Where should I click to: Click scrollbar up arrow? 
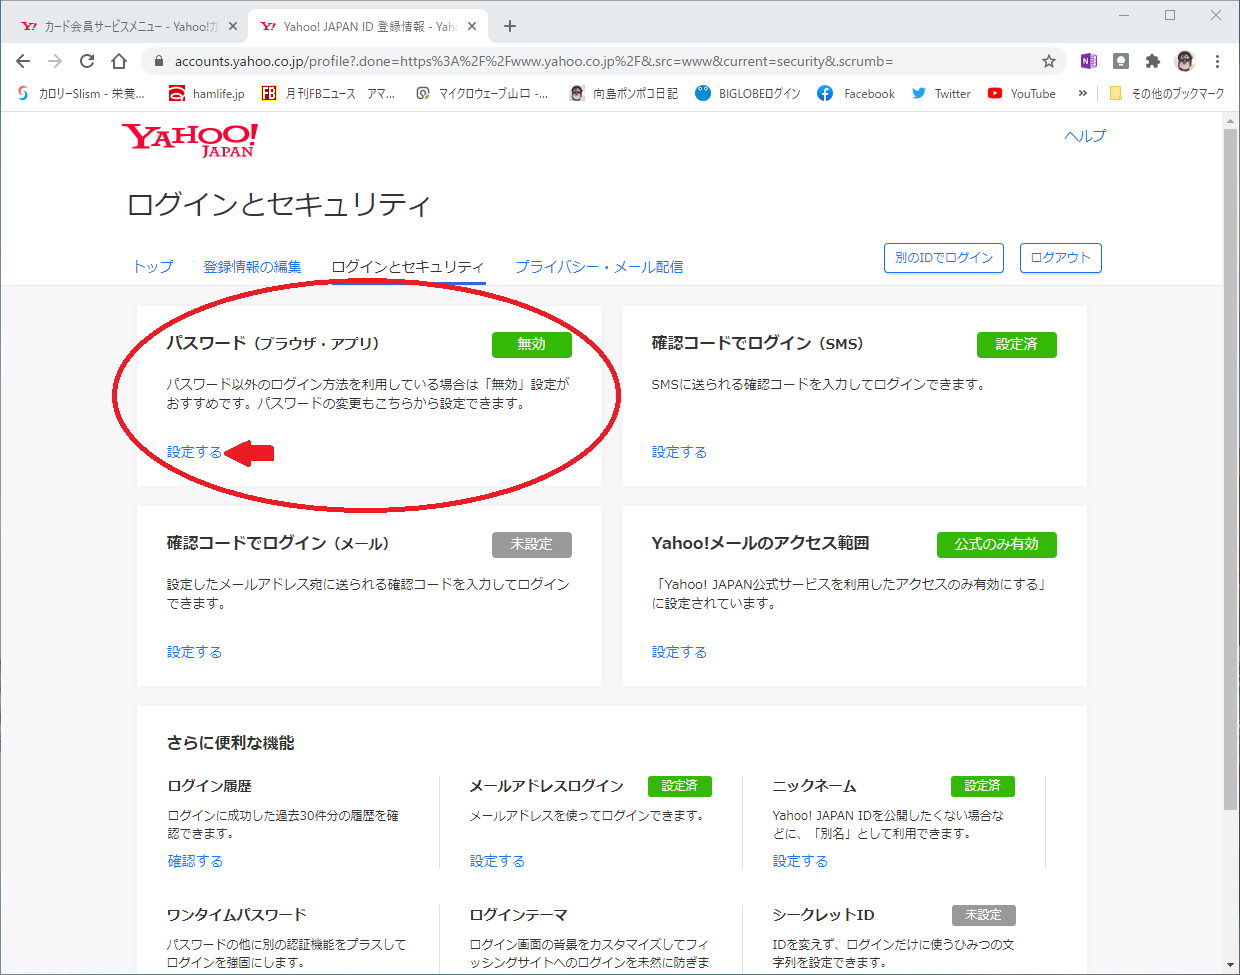[x=1230, y=121]
